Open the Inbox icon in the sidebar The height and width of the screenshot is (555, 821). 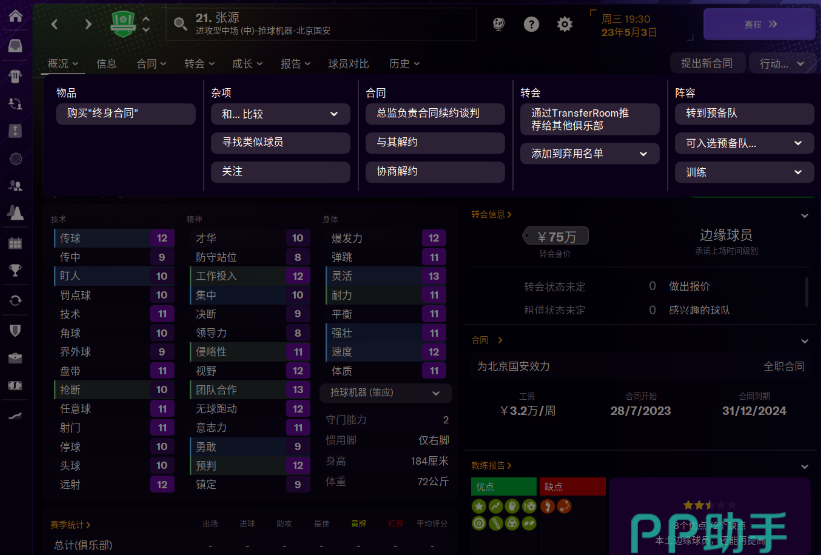click(15, 45)
